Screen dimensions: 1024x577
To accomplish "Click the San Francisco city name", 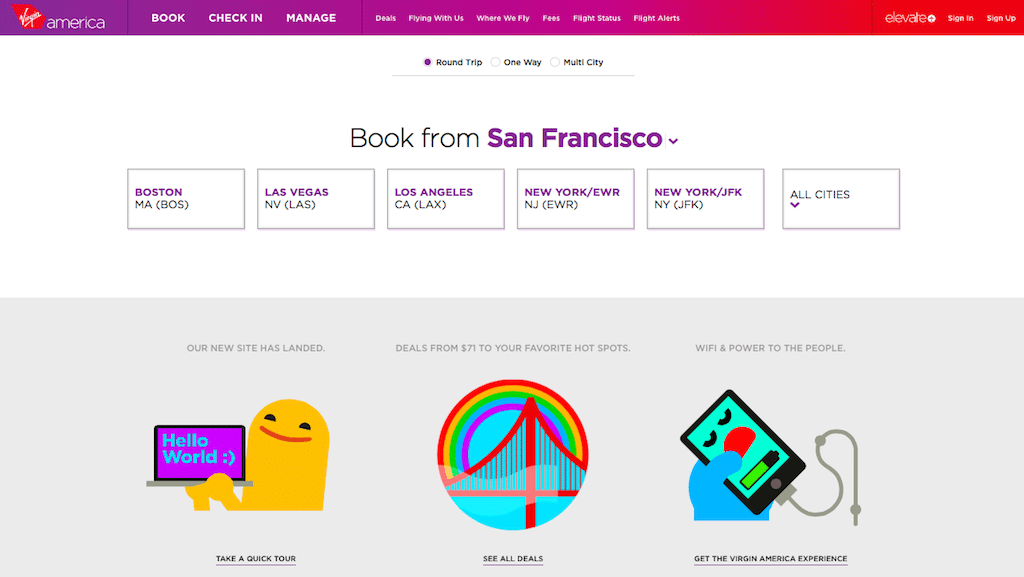I will pyautogui.click(x=575, y=138).
